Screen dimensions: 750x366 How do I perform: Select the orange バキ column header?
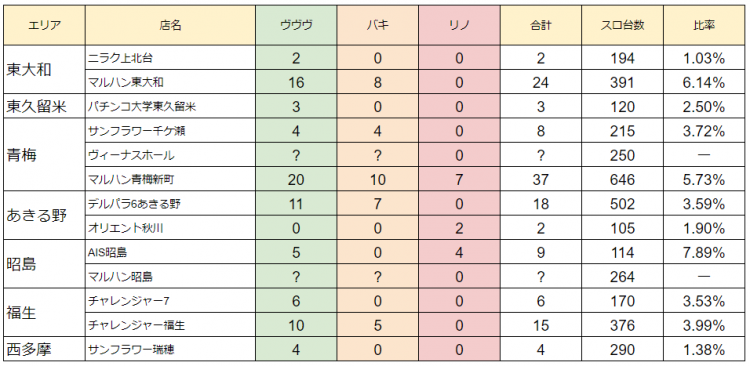(378, 26)
